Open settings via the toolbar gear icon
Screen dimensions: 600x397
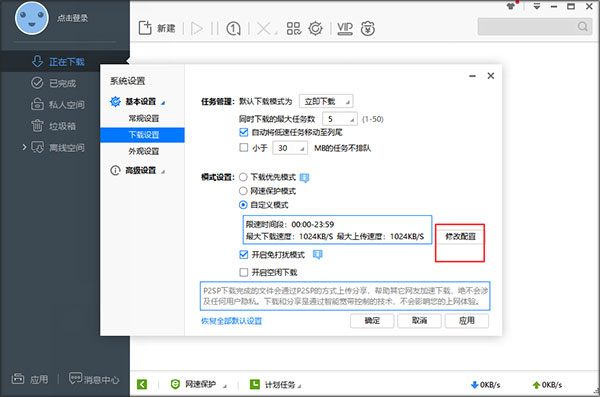coord(316,28)
